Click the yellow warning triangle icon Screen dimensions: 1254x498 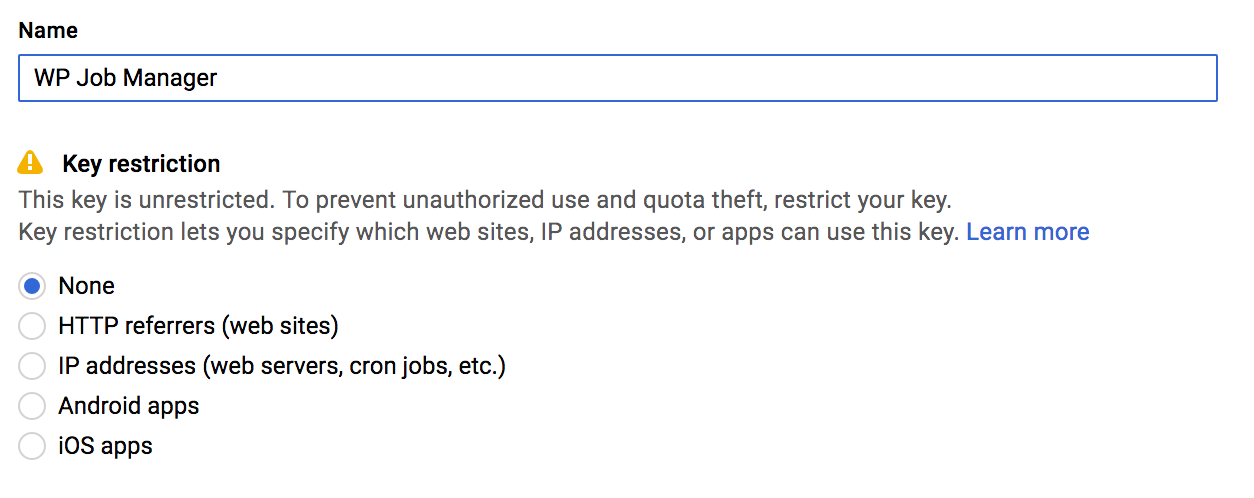pos(32,162)
